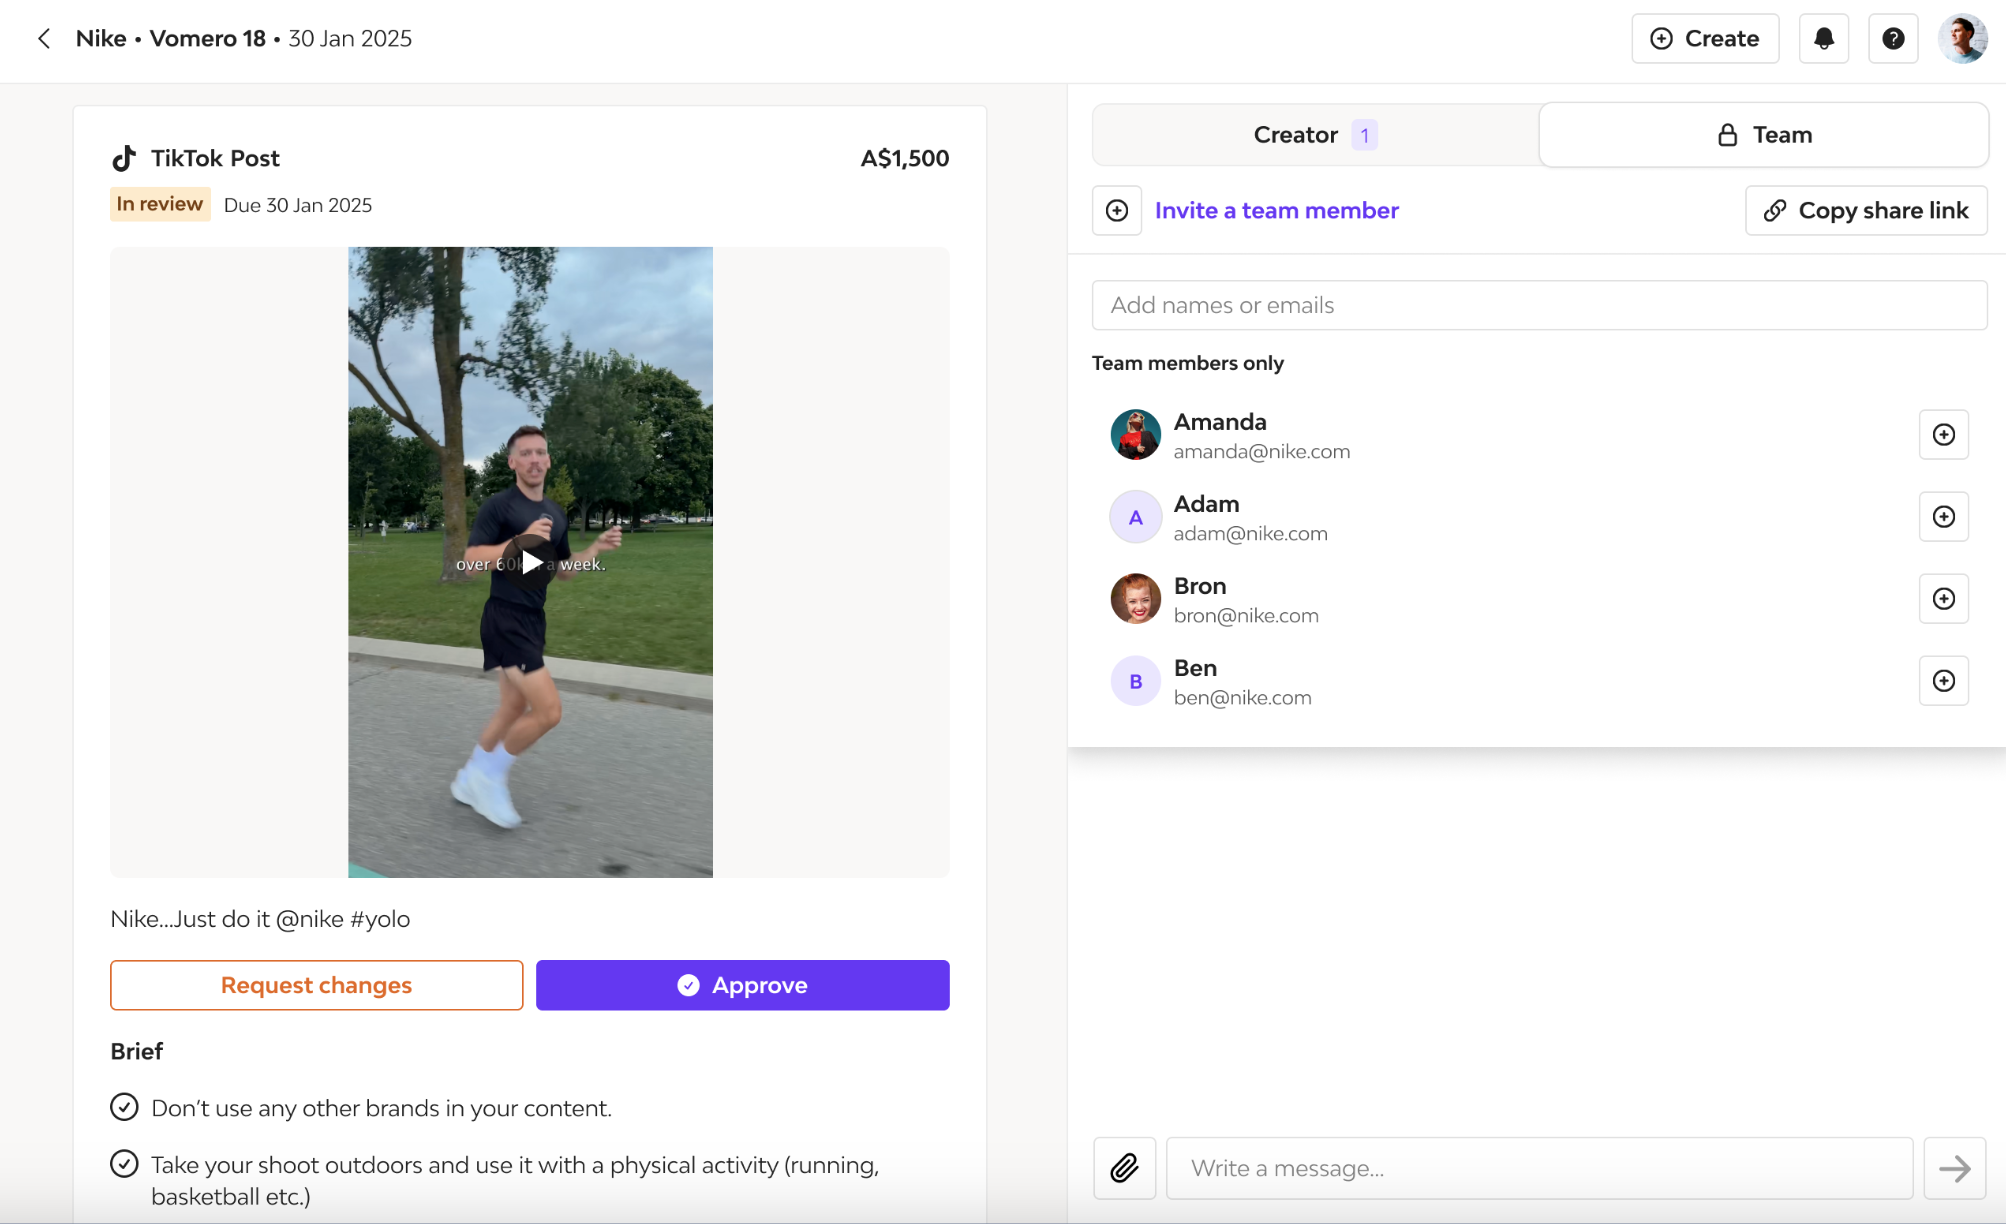Copy the share link
Image resolution: width=2006 pixels, height=1224 pixels.
(1866, 210)
